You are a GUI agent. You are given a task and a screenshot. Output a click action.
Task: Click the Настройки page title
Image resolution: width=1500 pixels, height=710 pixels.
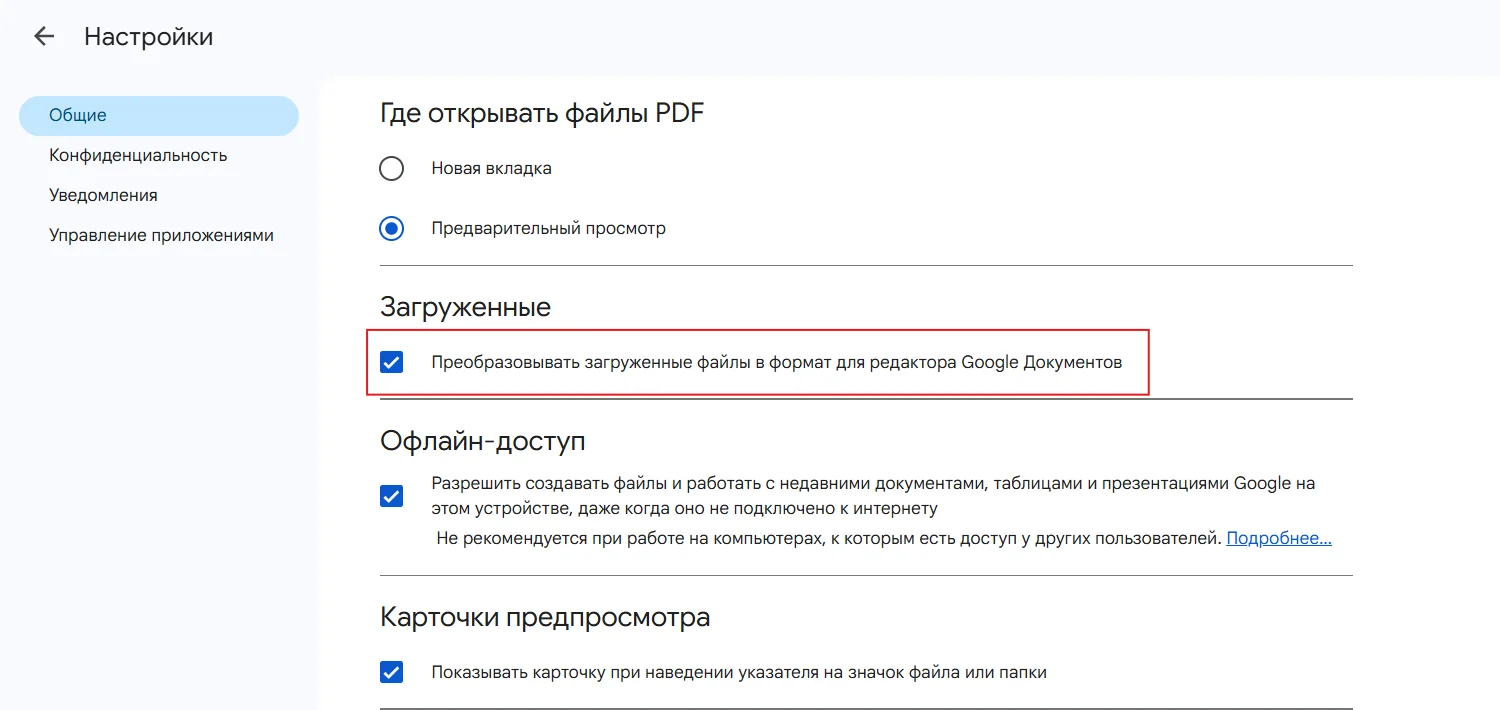(148, 37)
